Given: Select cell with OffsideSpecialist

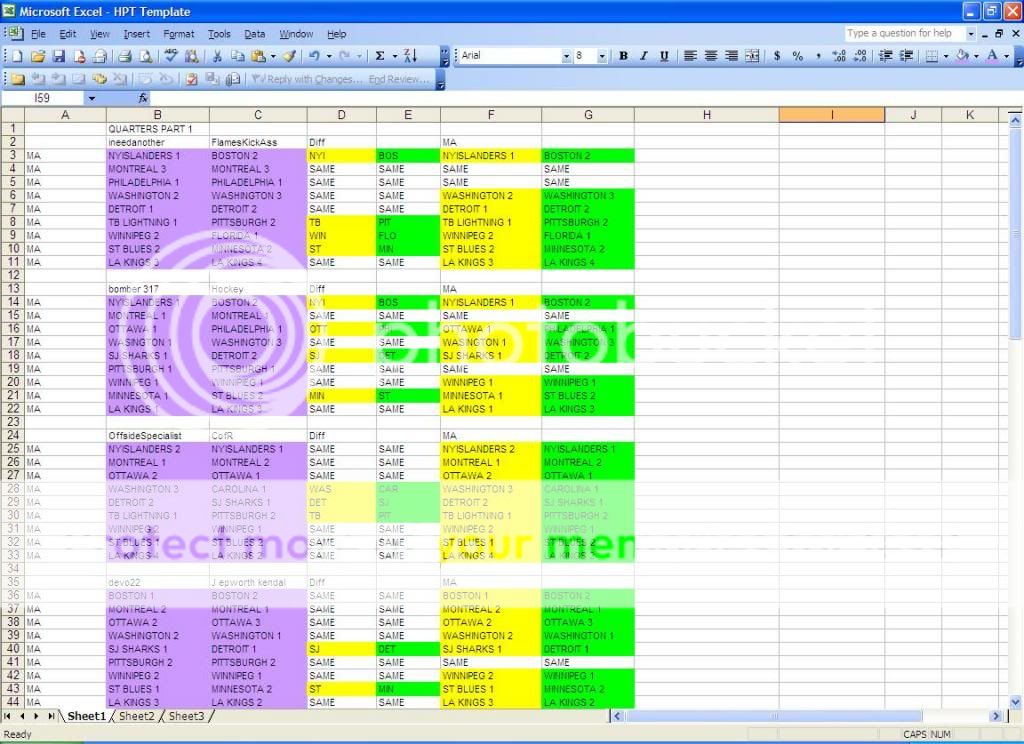Looking at the screenshot, I should 157,436.
